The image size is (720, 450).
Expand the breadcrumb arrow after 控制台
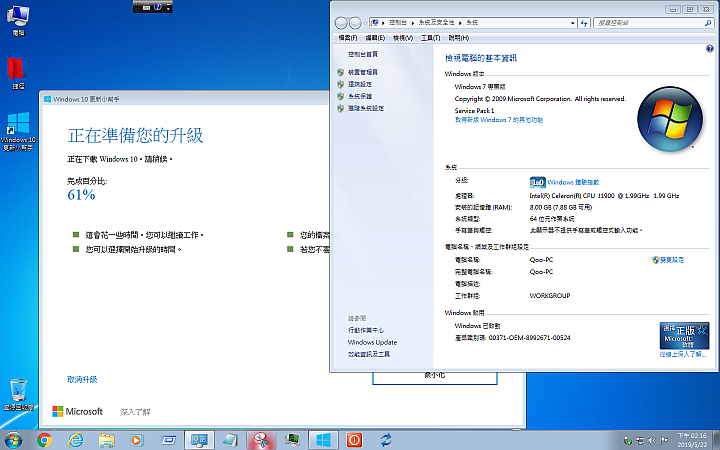coord(412,22)
